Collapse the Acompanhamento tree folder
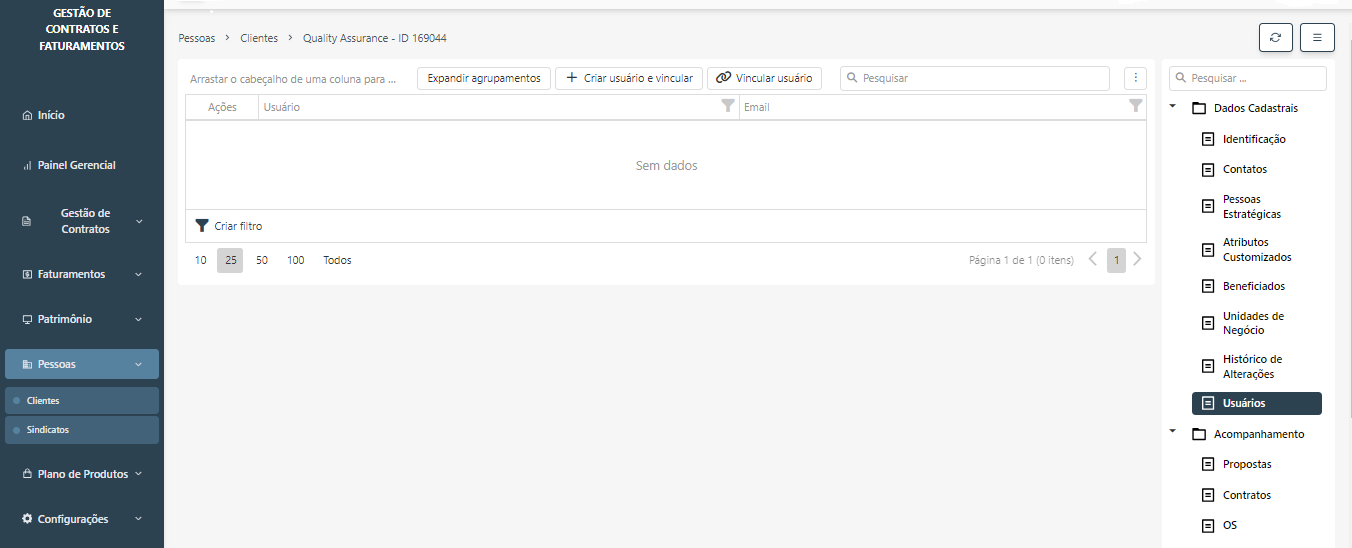Viewport: 1352px width, 548px height. click(x=1172, y=433)
